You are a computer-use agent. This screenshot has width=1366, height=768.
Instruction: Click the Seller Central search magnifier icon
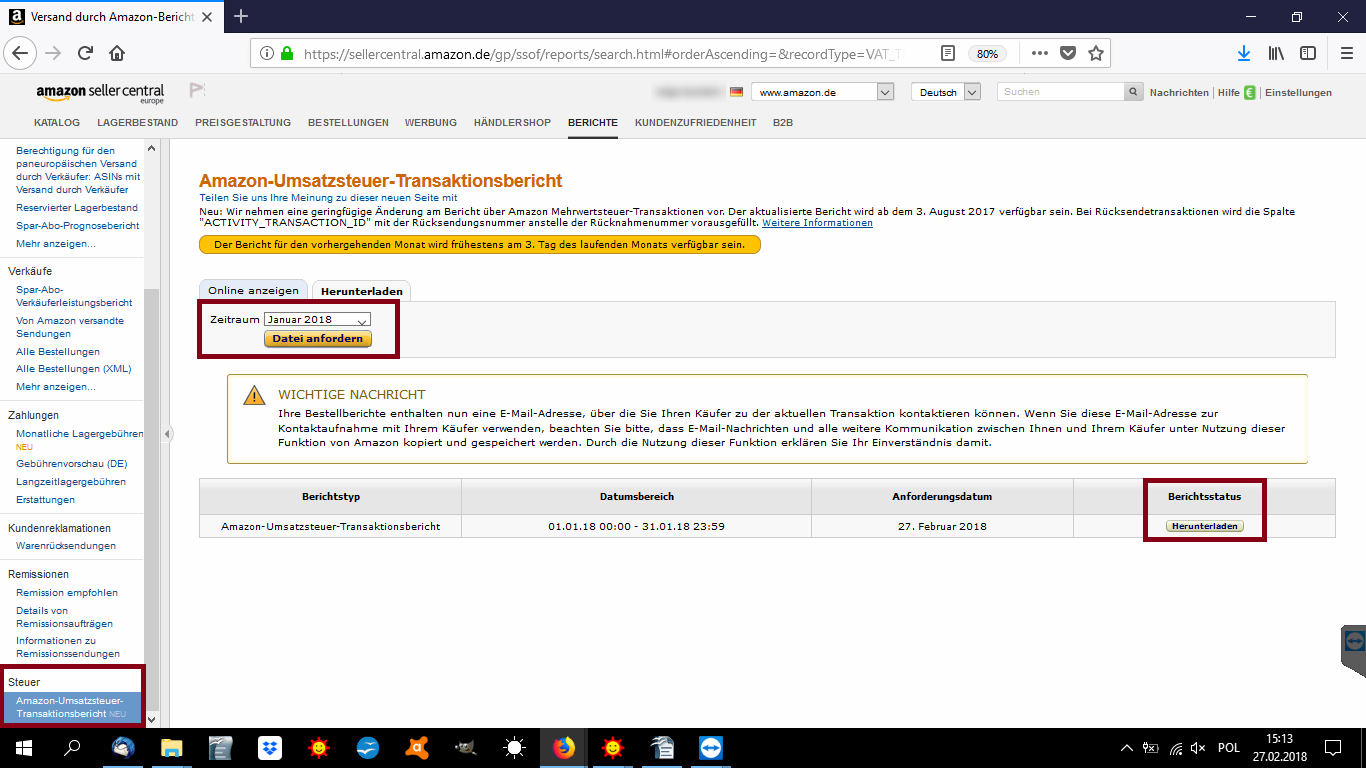tap(1133, 92)
